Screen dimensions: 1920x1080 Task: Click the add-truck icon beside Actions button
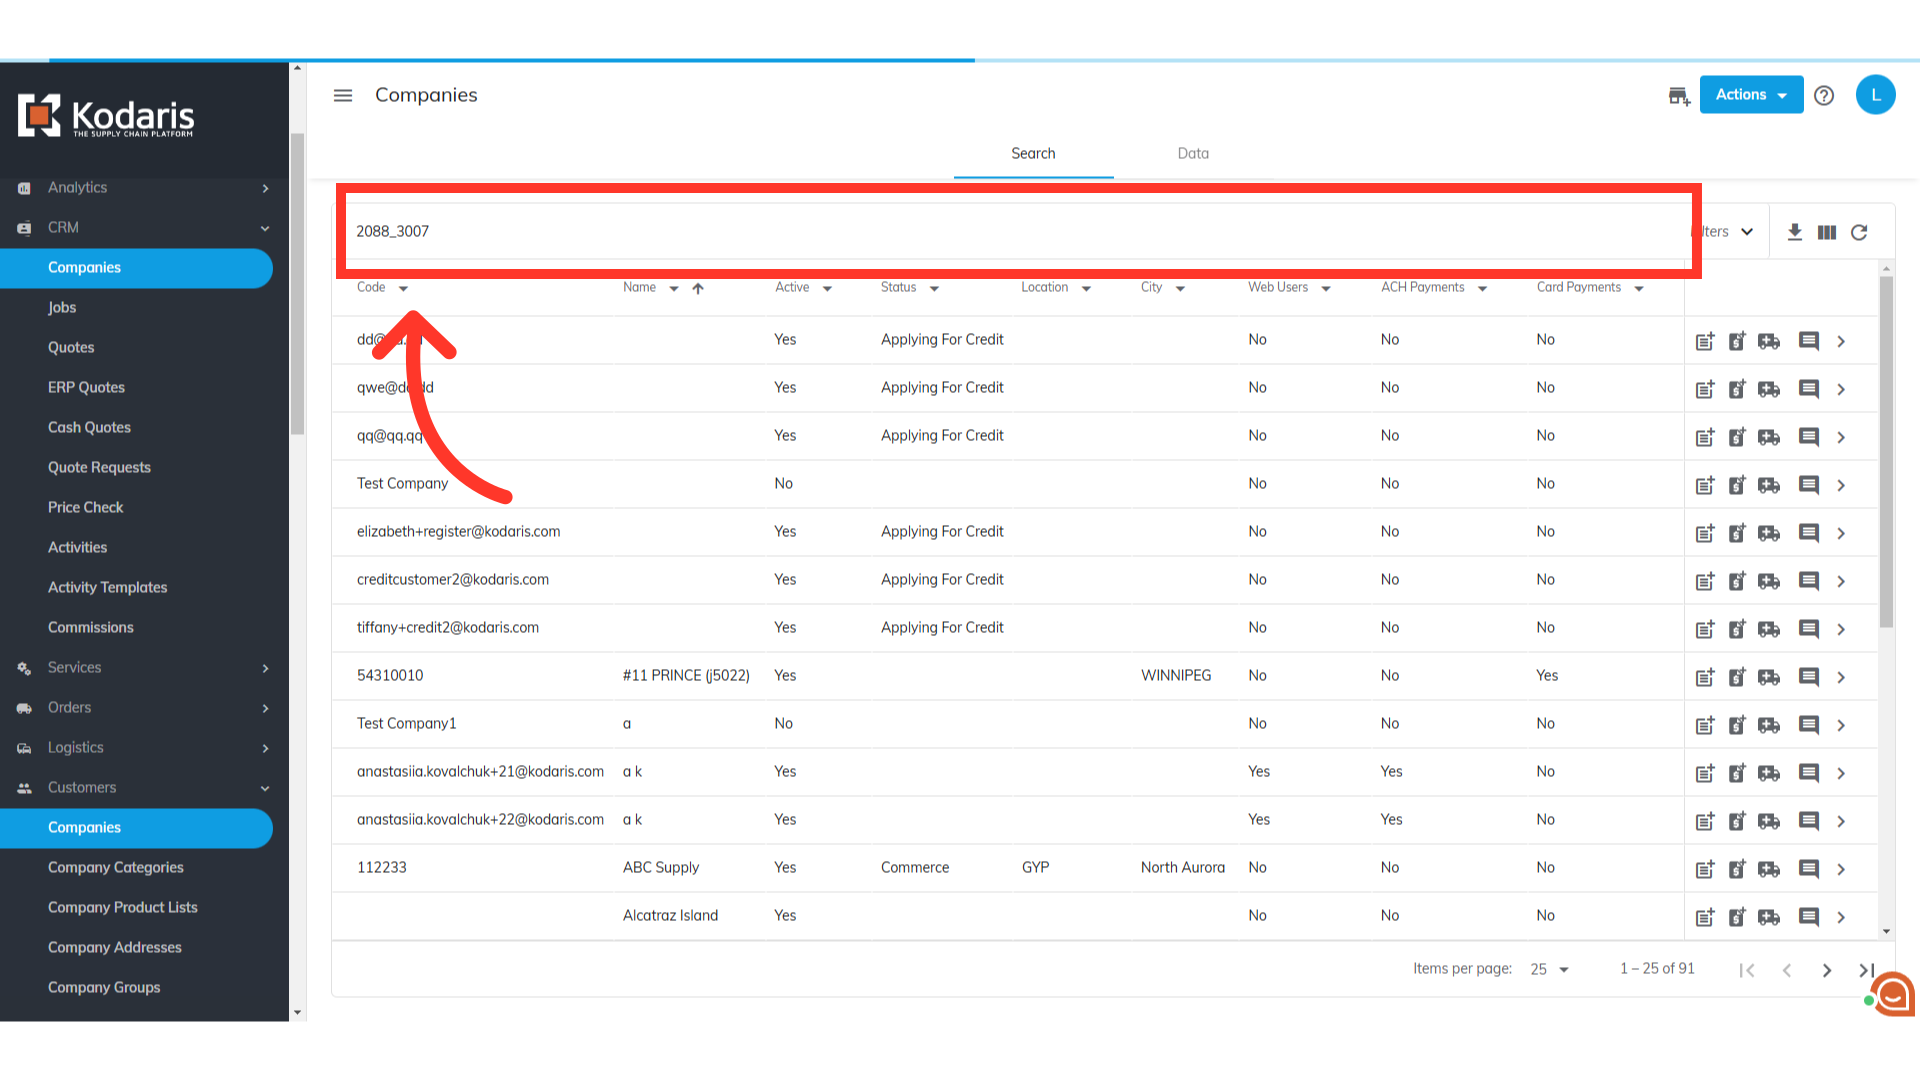pyautogui.click(x=1679, y=96)
